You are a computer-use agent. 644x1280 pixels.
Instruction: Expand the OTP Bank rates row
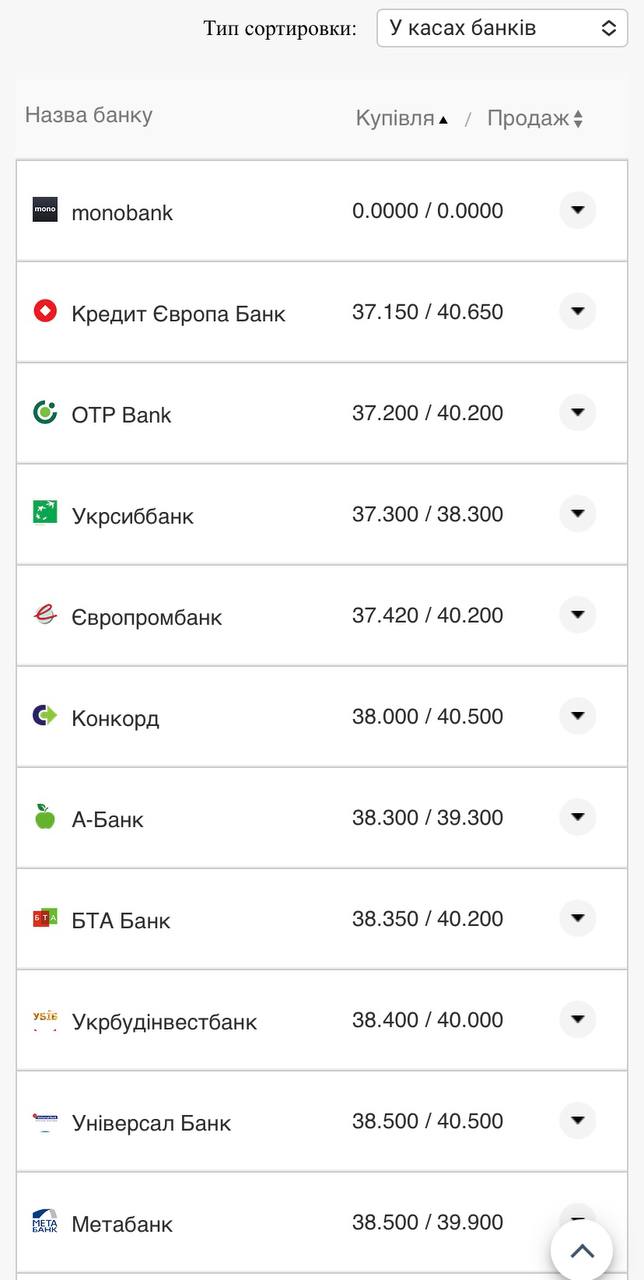[577, 412]
